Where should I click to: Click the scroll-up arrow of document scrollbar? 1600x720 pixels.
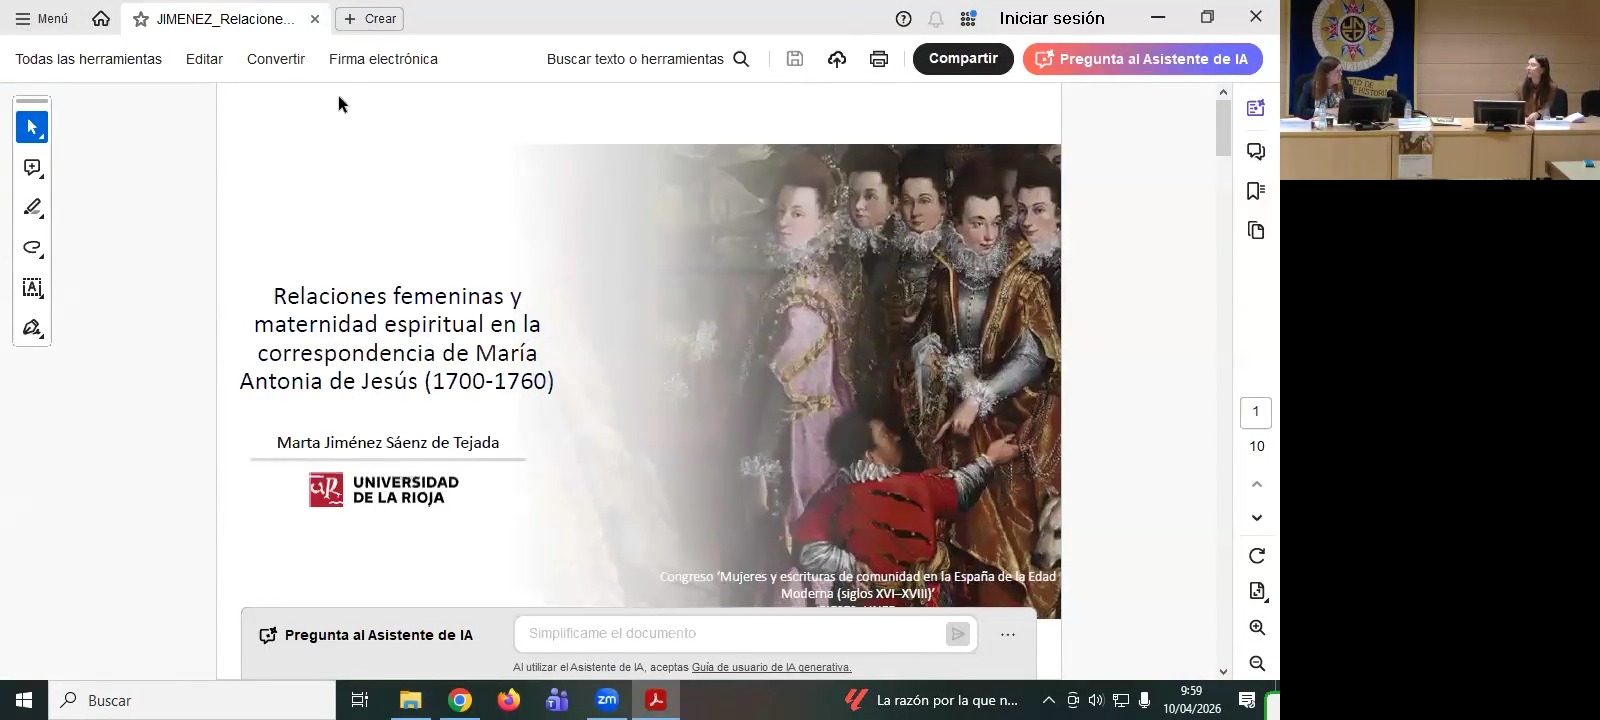click(x=1223, y=92)
